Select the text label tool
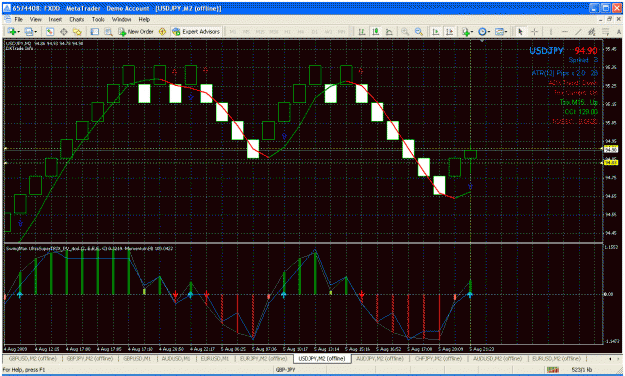 point(618,31)
